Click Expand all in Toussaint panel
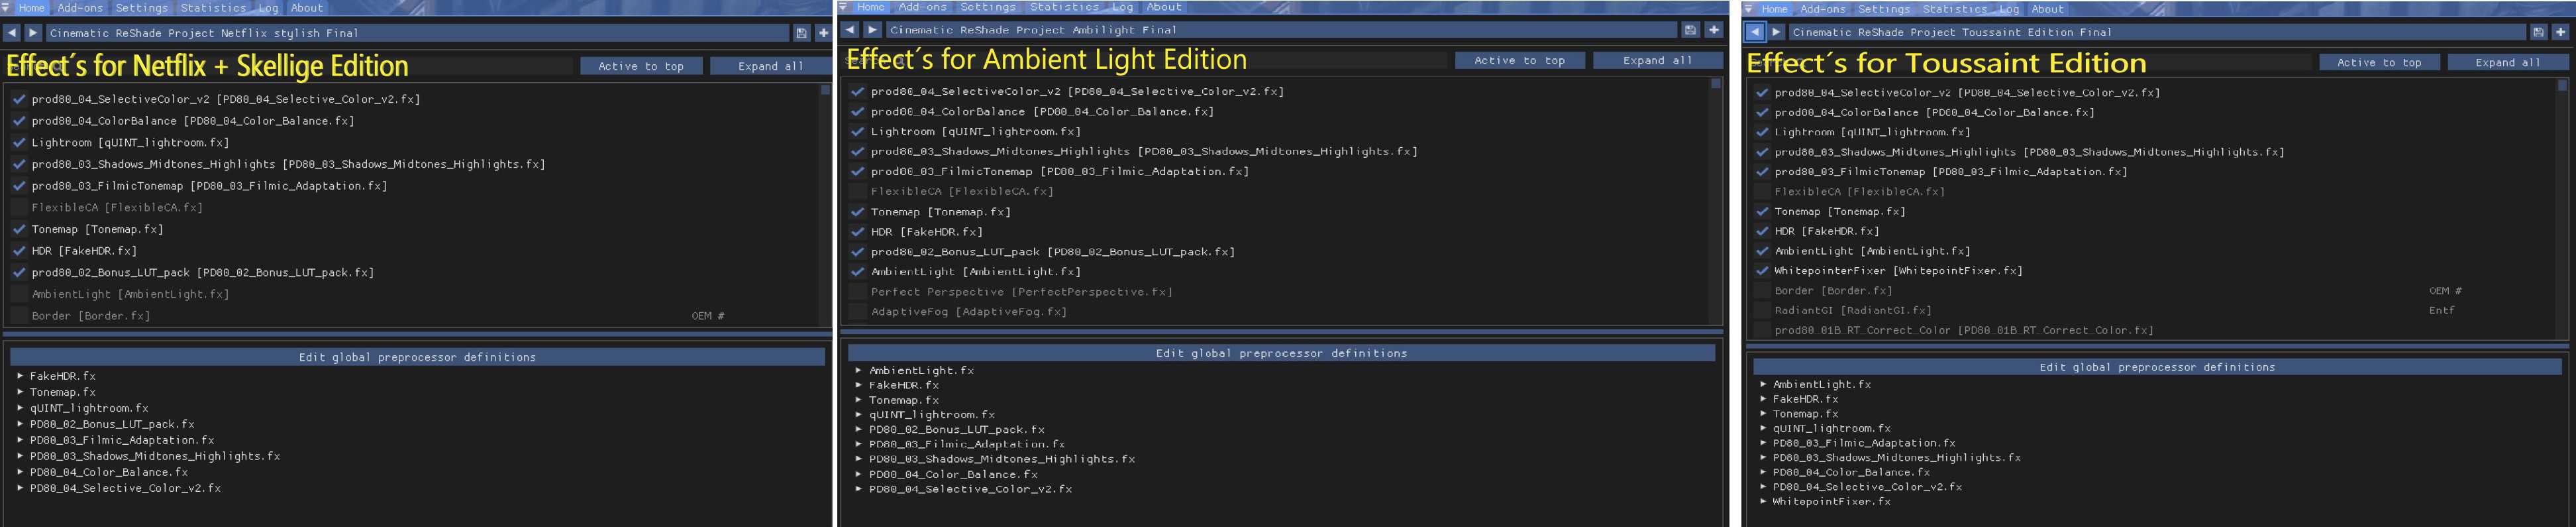2576x527 pixels. (x=2508, y=63)
